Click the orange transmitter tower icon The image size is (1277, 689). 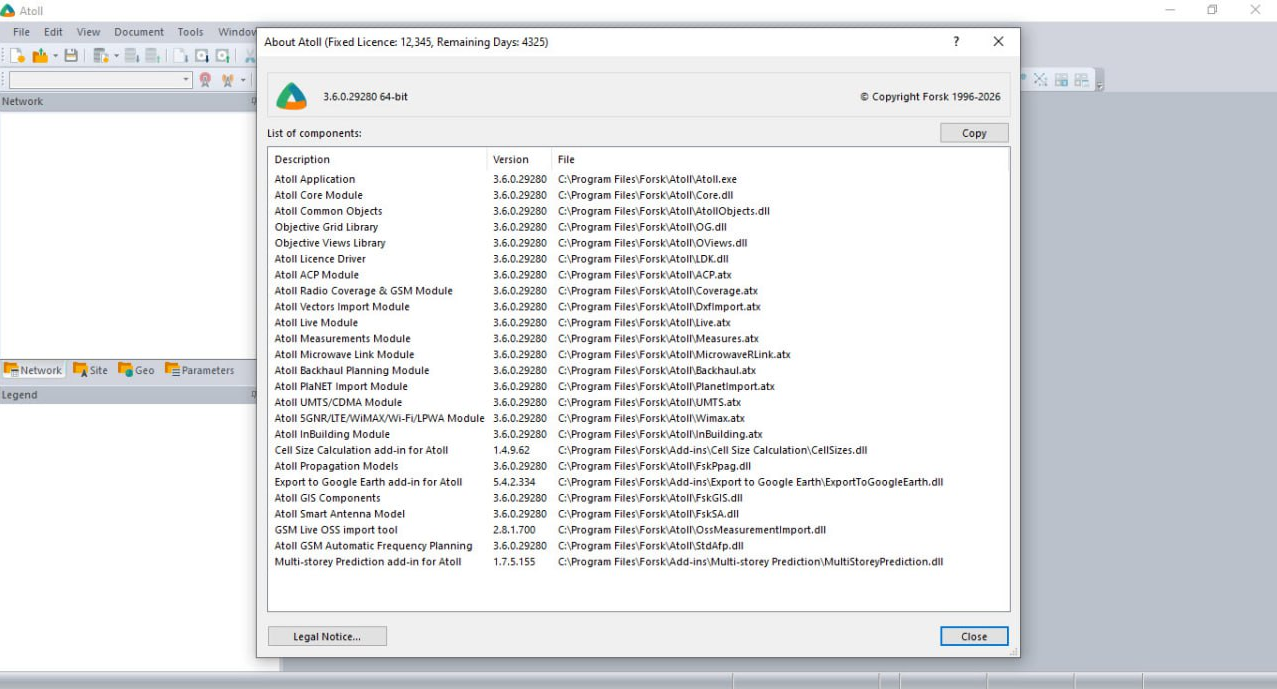[x=228, y=80]
